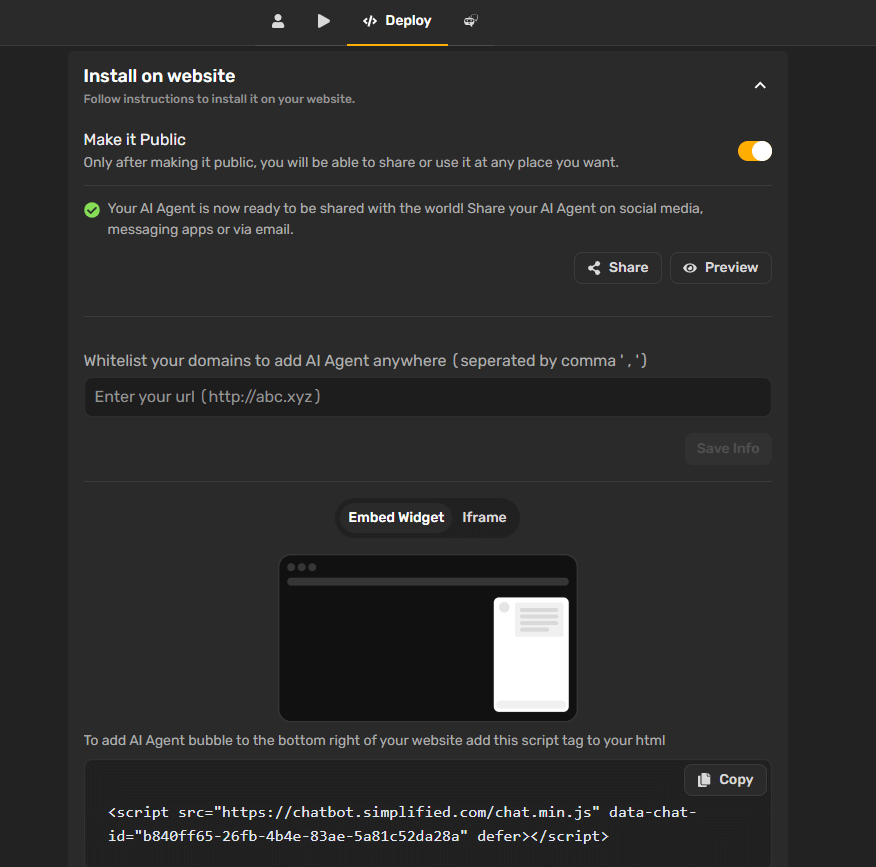Click the 'Install on website' heading
Viewport: 876px width, 867px height.
tap(159, 76)
